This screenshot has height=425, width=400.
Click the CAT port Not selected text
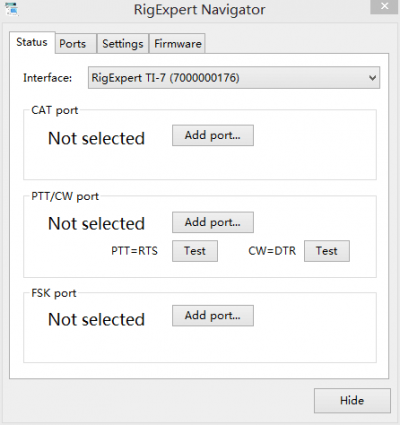[96, 138]
